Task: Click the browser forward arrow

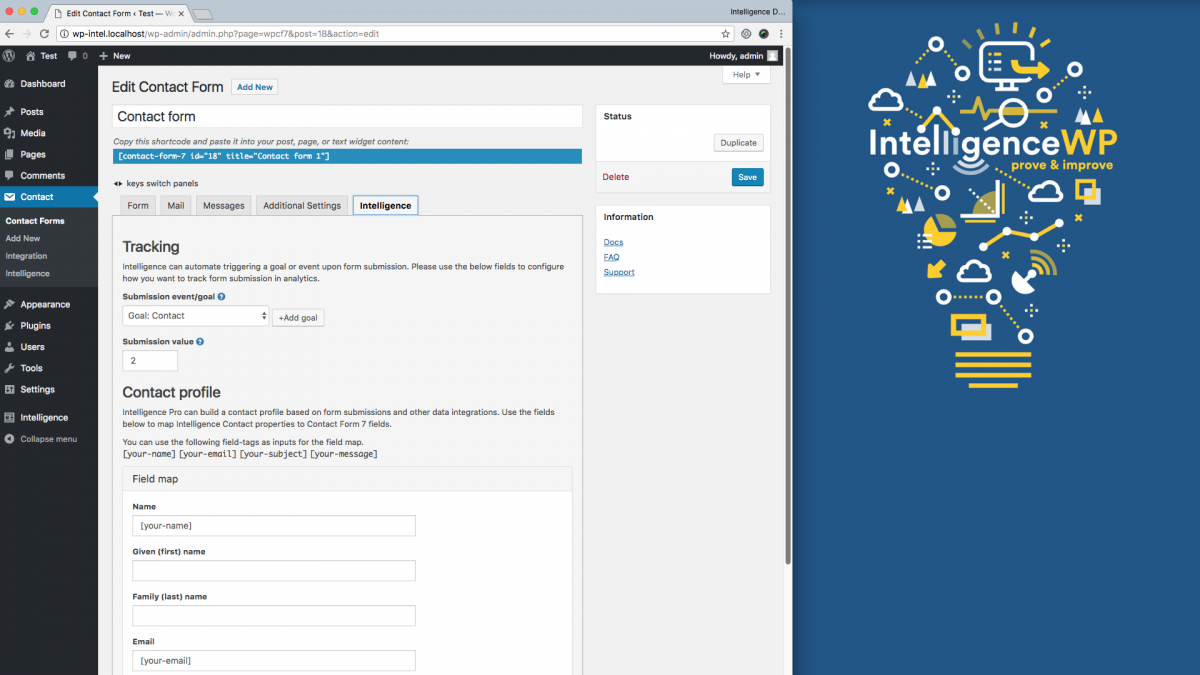Action: (x=27, y=33)
